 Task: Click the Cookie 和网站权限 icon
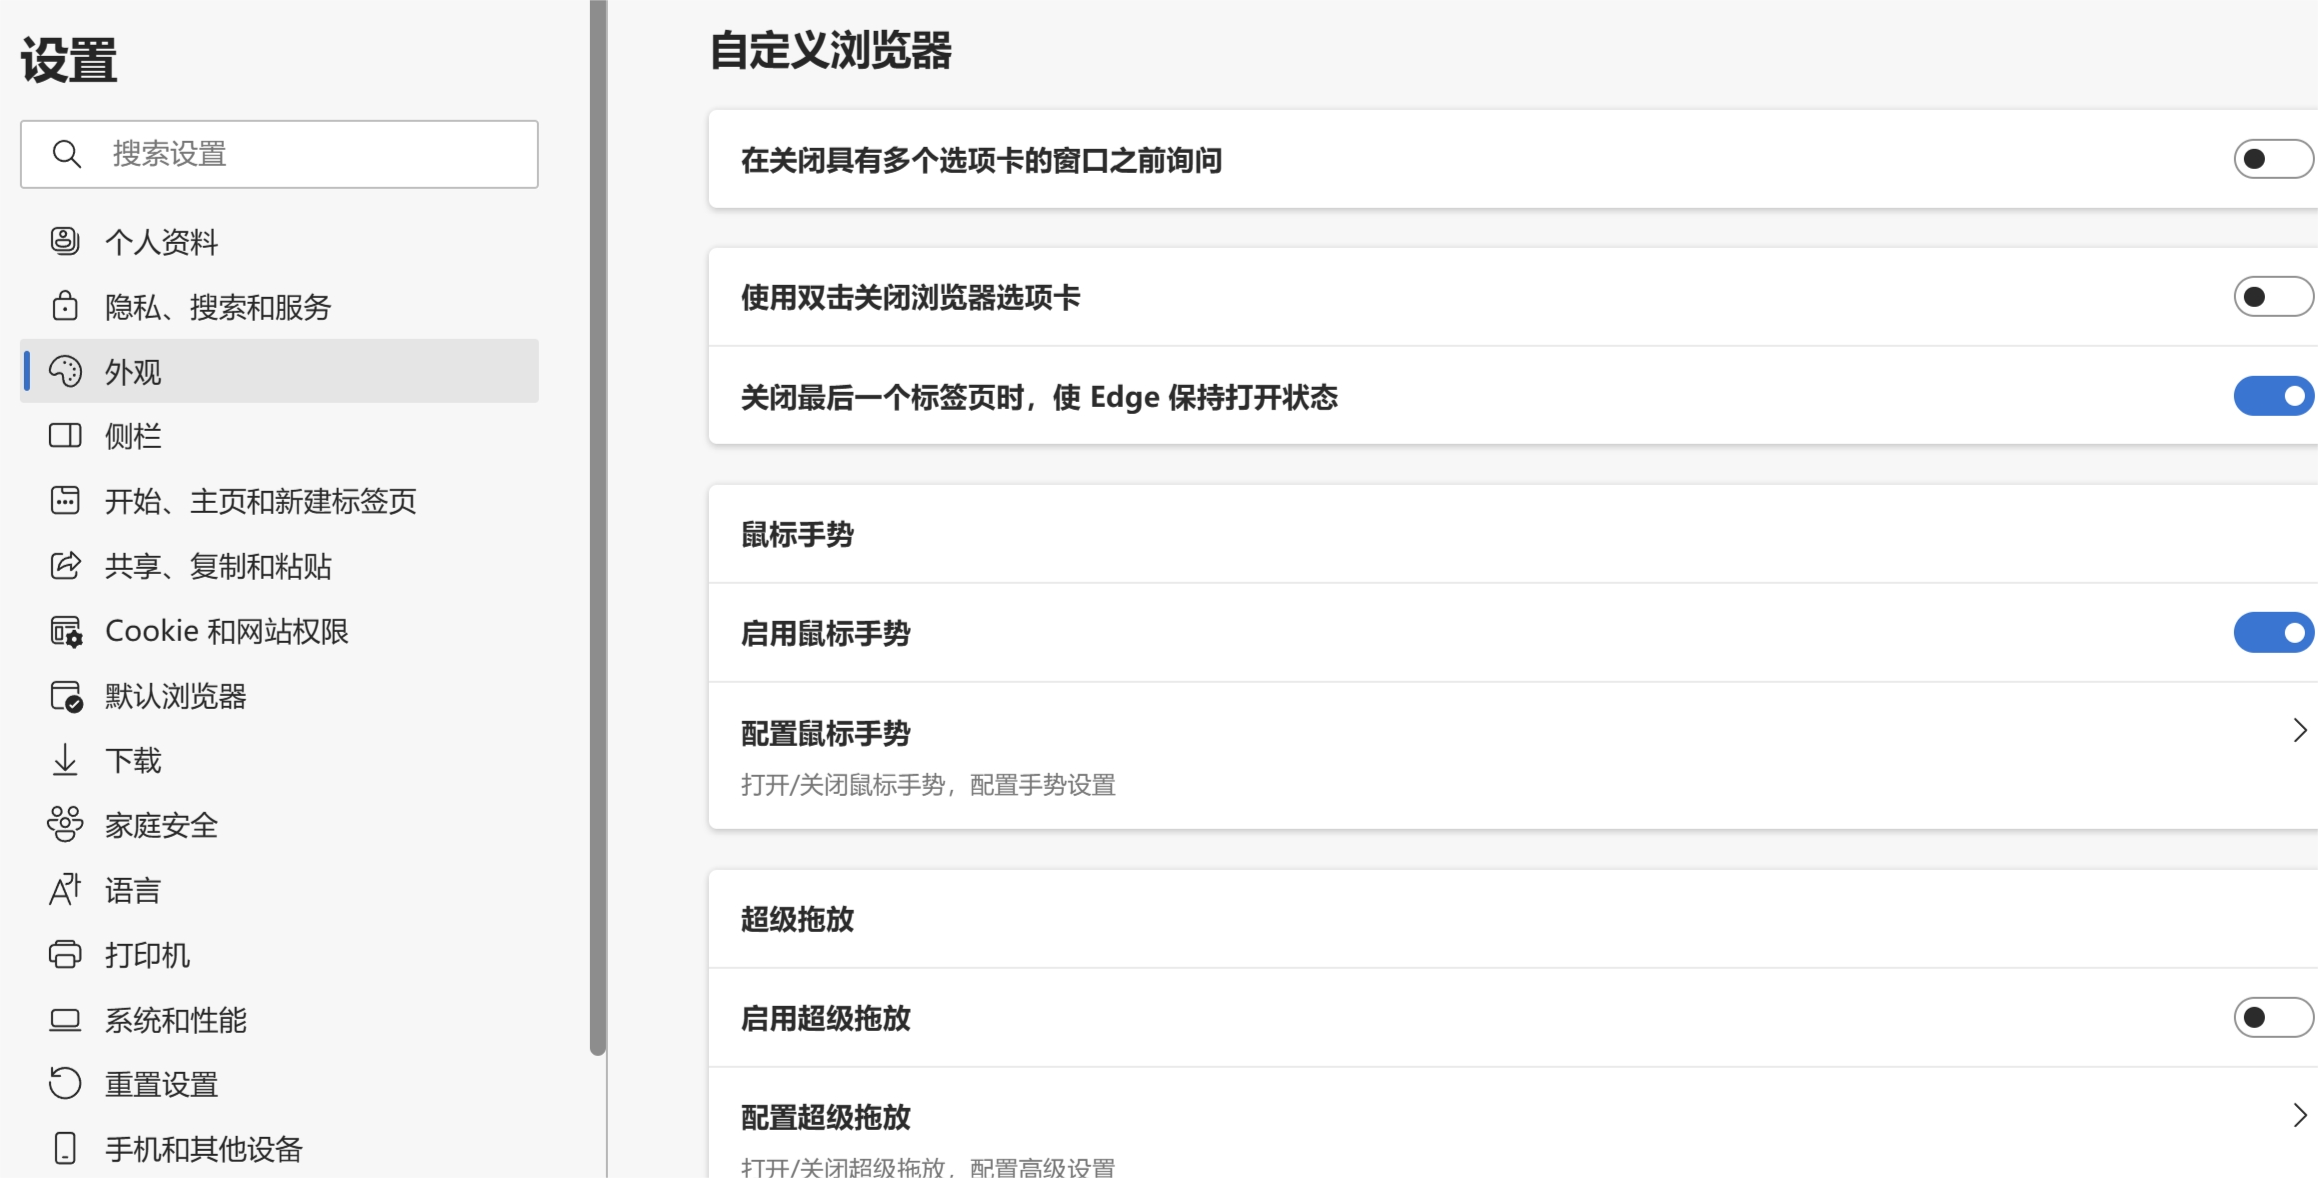point(66,632)
